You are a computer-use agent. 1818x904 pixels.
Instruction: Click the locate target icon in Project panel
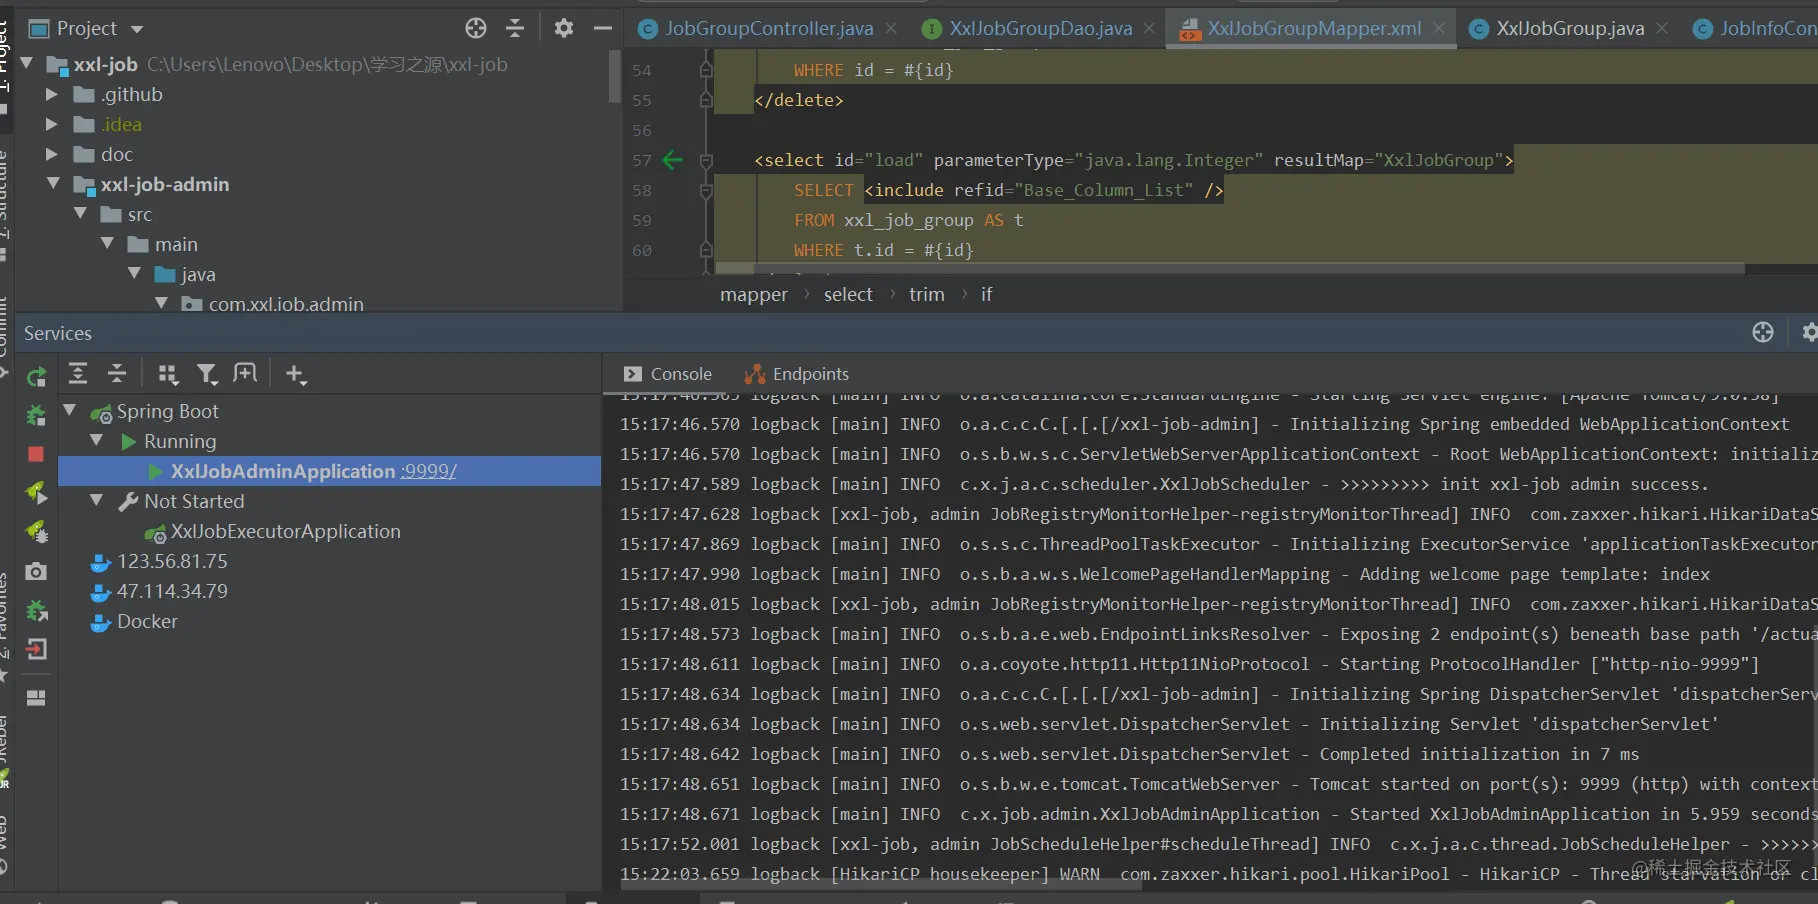[x=476, y=28]
